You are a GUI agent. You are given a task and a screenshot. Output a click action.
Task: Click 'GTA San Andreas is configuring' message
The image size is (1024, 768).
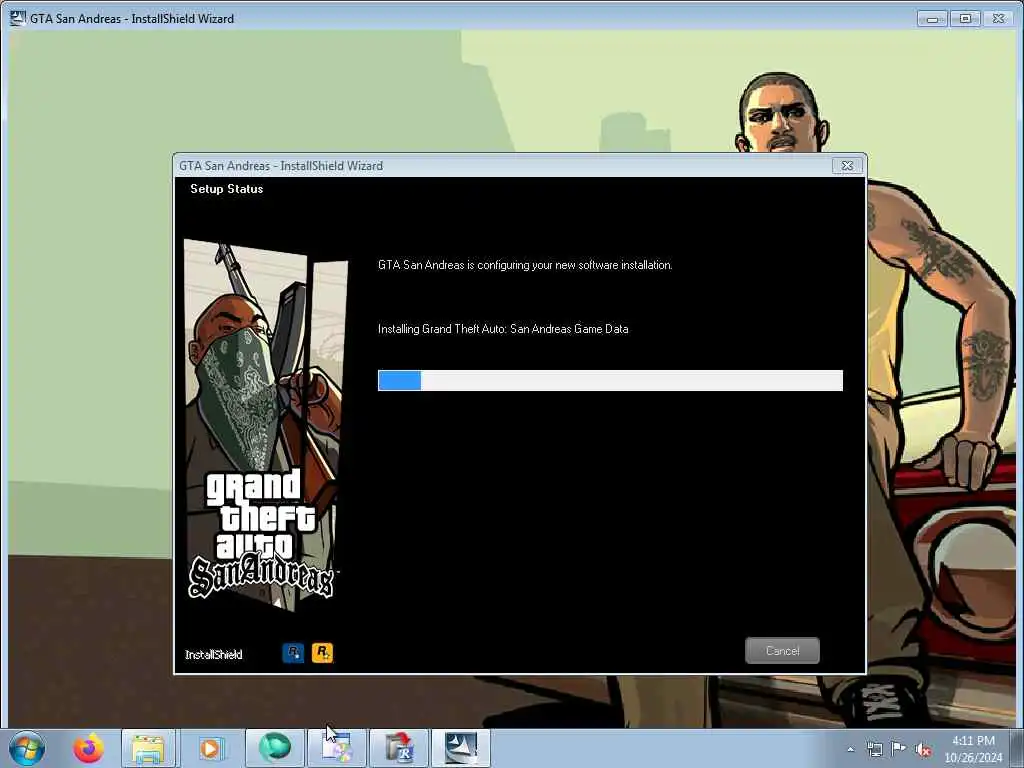(x=524, y=265)
